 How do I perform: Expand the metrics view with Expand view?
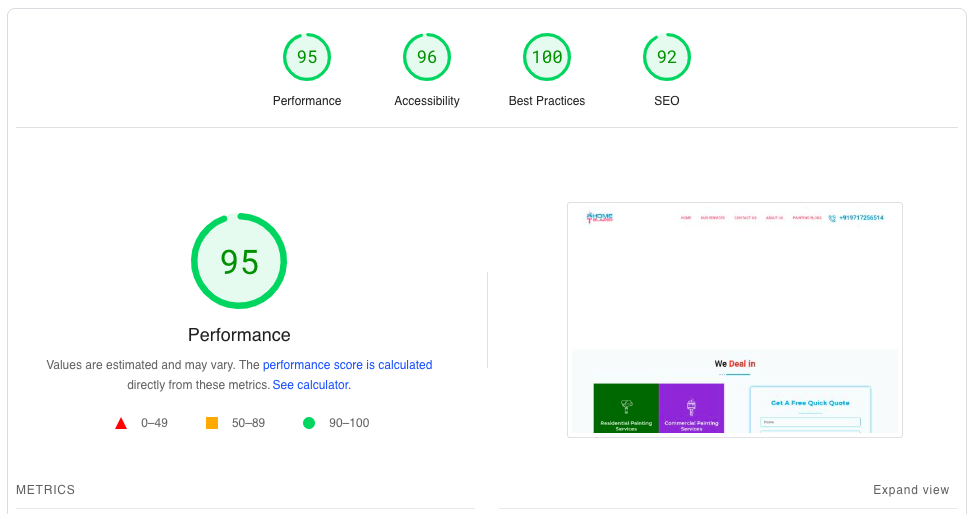910,490
